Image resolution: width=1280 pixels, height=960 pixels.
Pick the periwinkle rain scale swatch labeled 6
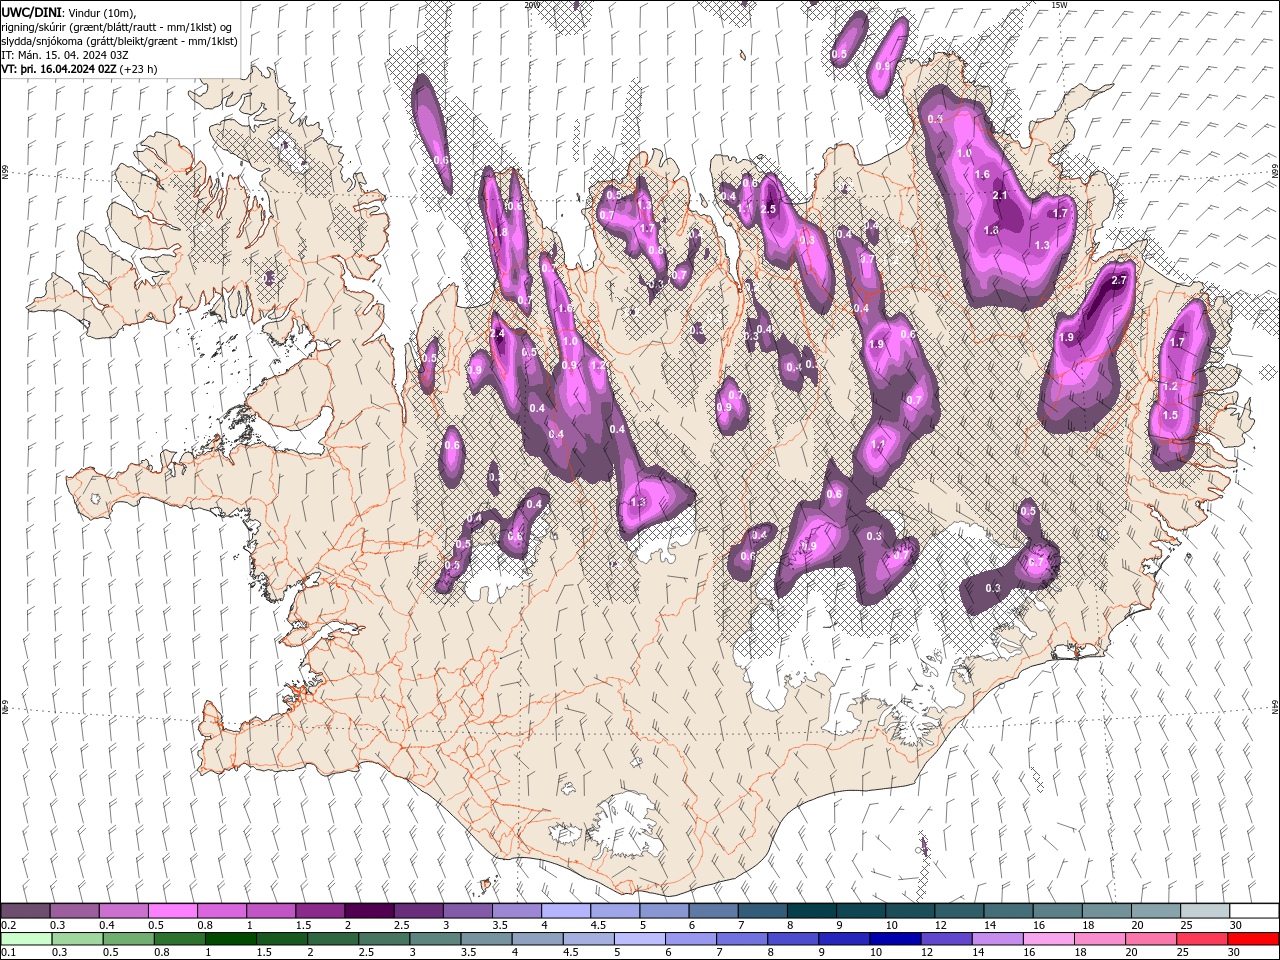point(690,939)
